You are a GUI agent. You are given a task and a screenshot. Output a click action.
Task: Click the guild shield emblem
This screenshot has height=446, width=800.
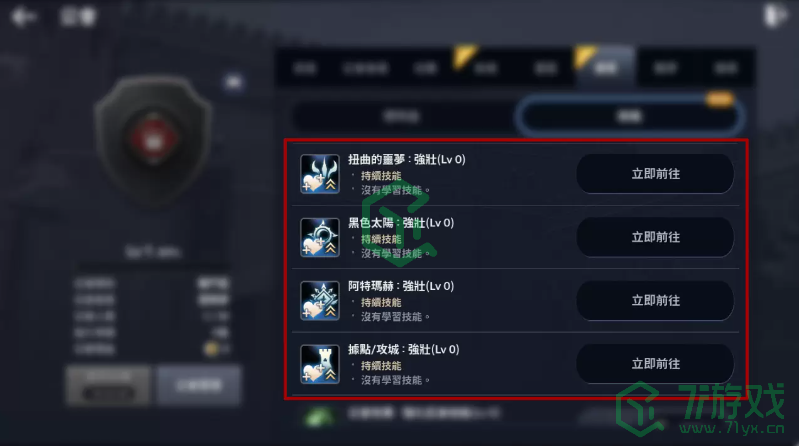[153, 138]
